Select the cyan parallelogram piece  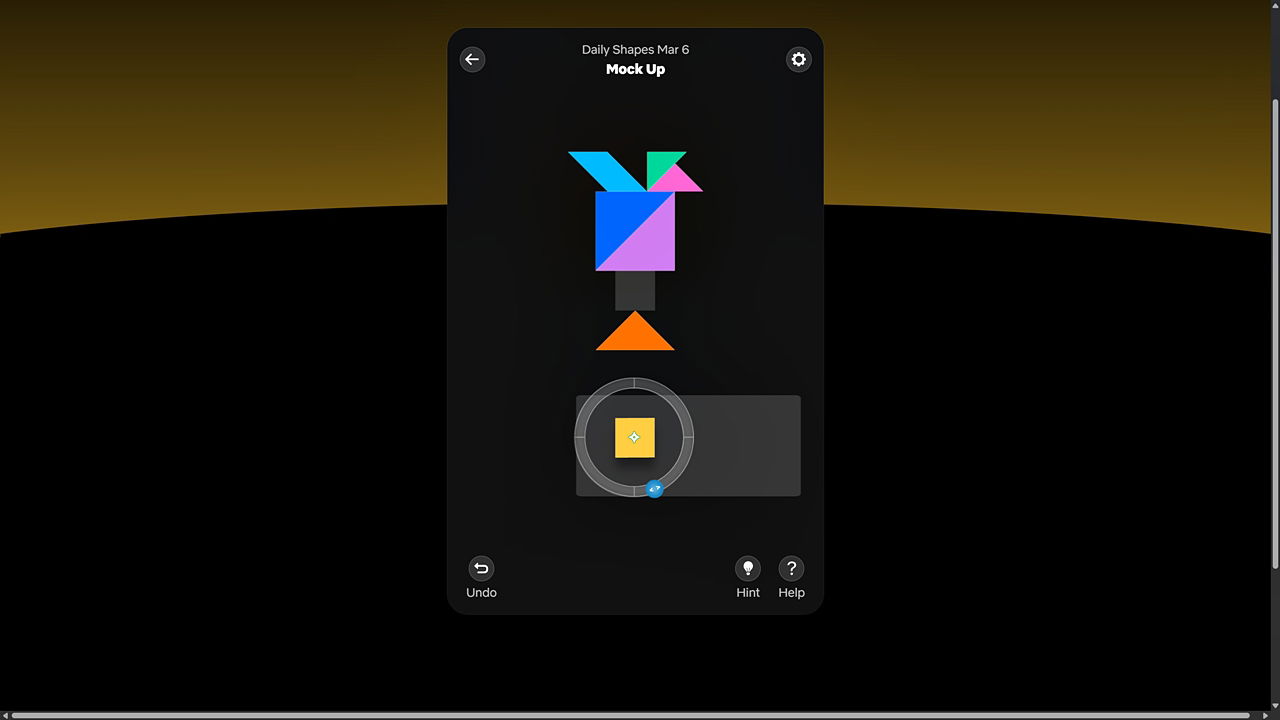pos(606,170)
